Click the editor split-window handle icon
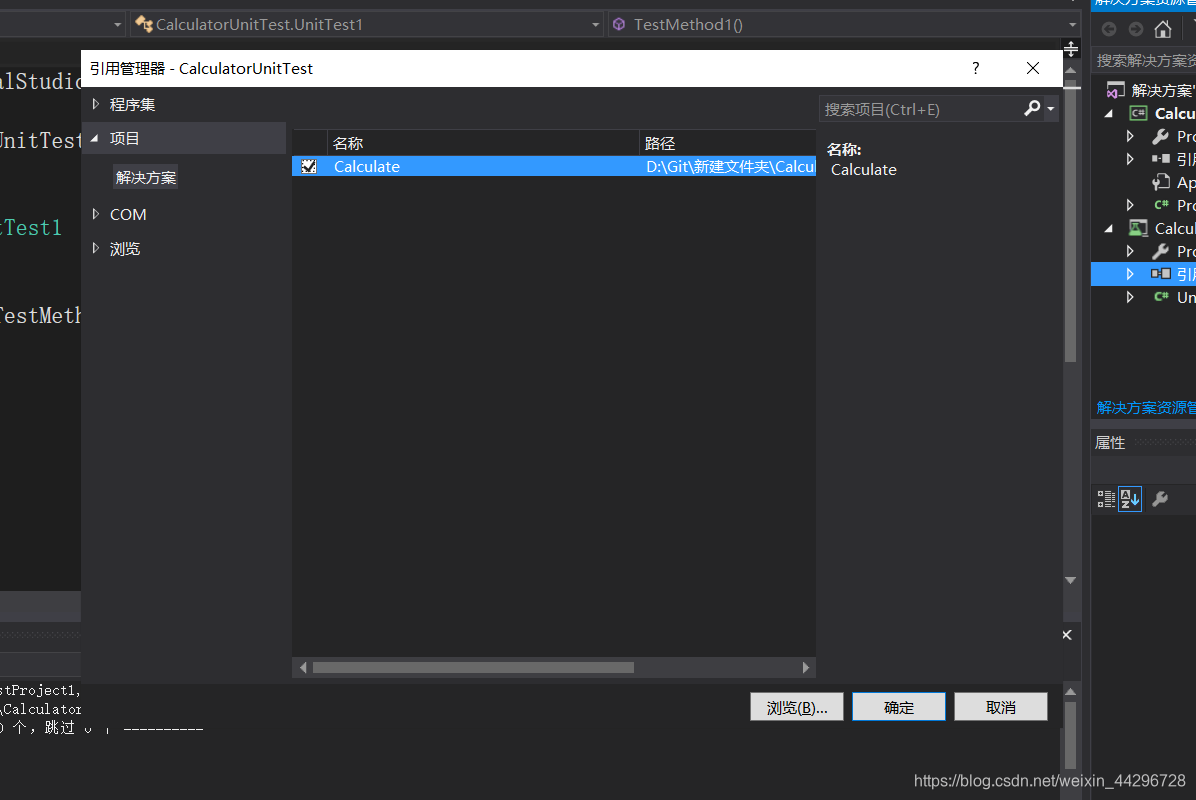Viewport: 1196px width, 800px height. 1071,50
